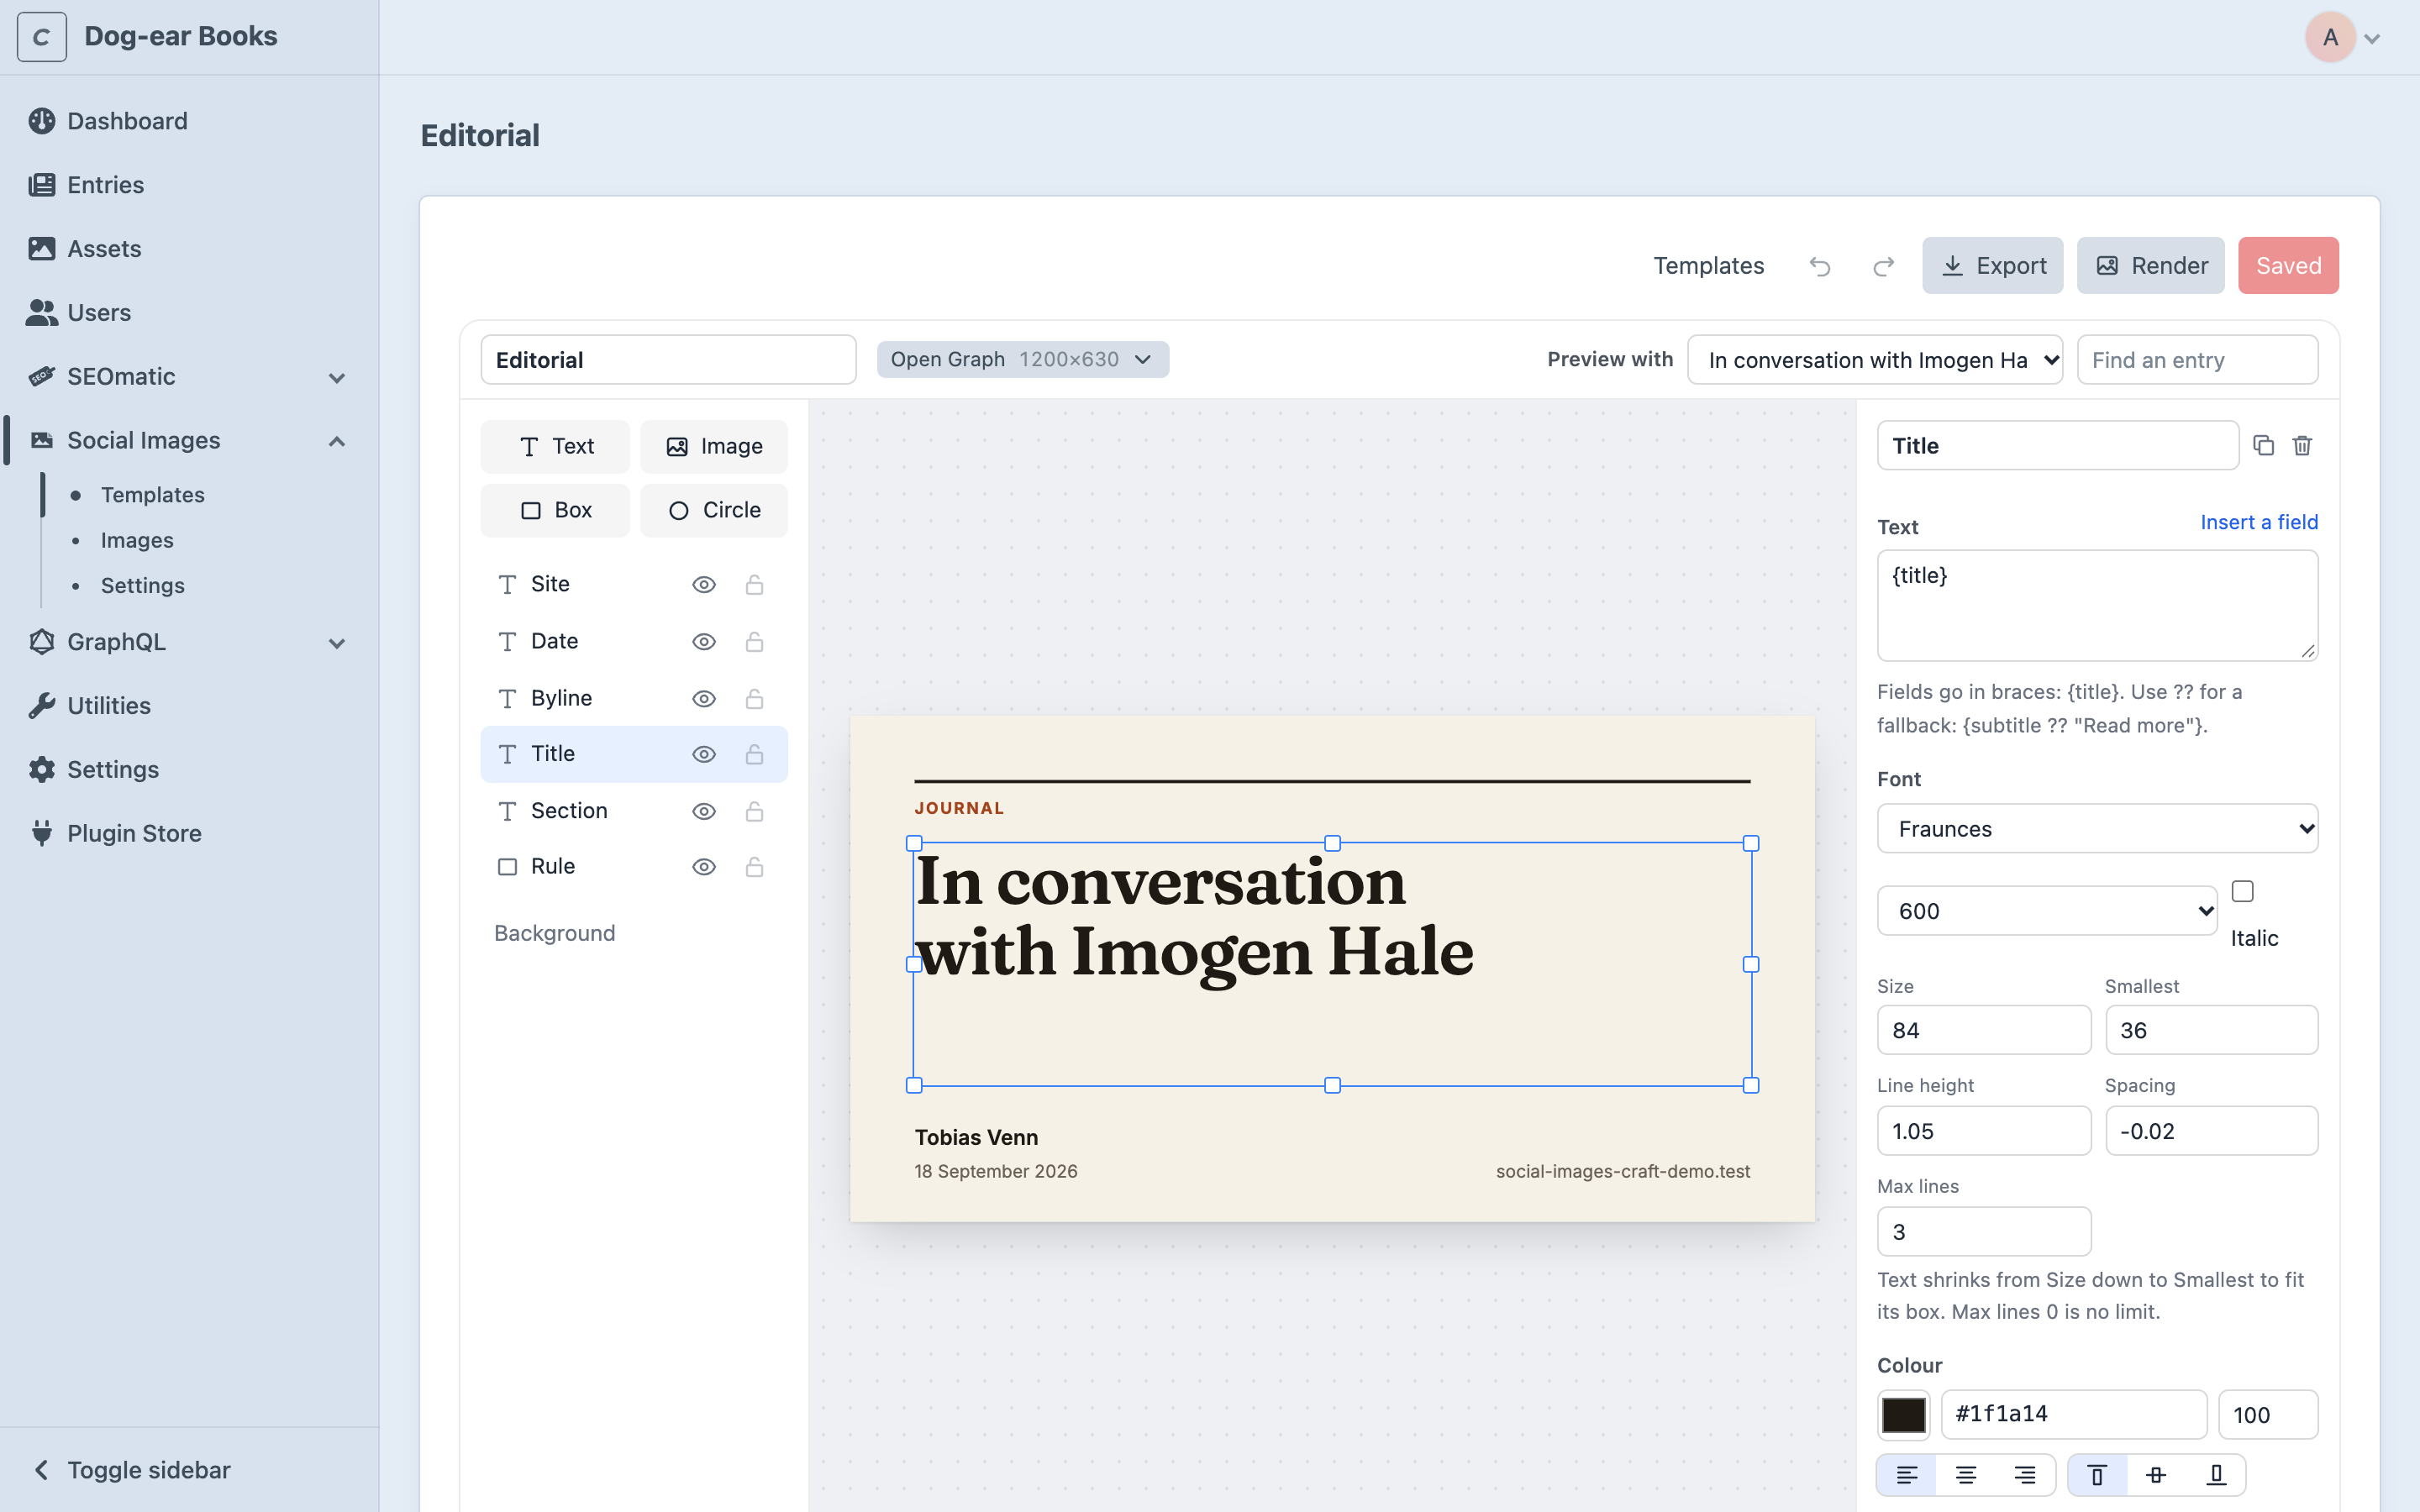The width and height of the screenshot is (2420, 1512).
Task: Click the Export button
Action: tap(1992, 266)
